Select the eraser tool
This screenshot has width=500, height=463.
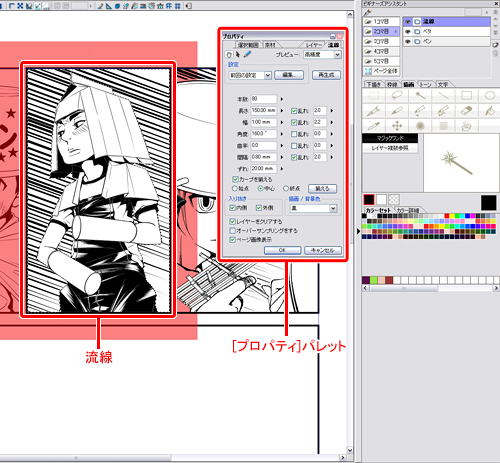[x=466, y=111]
